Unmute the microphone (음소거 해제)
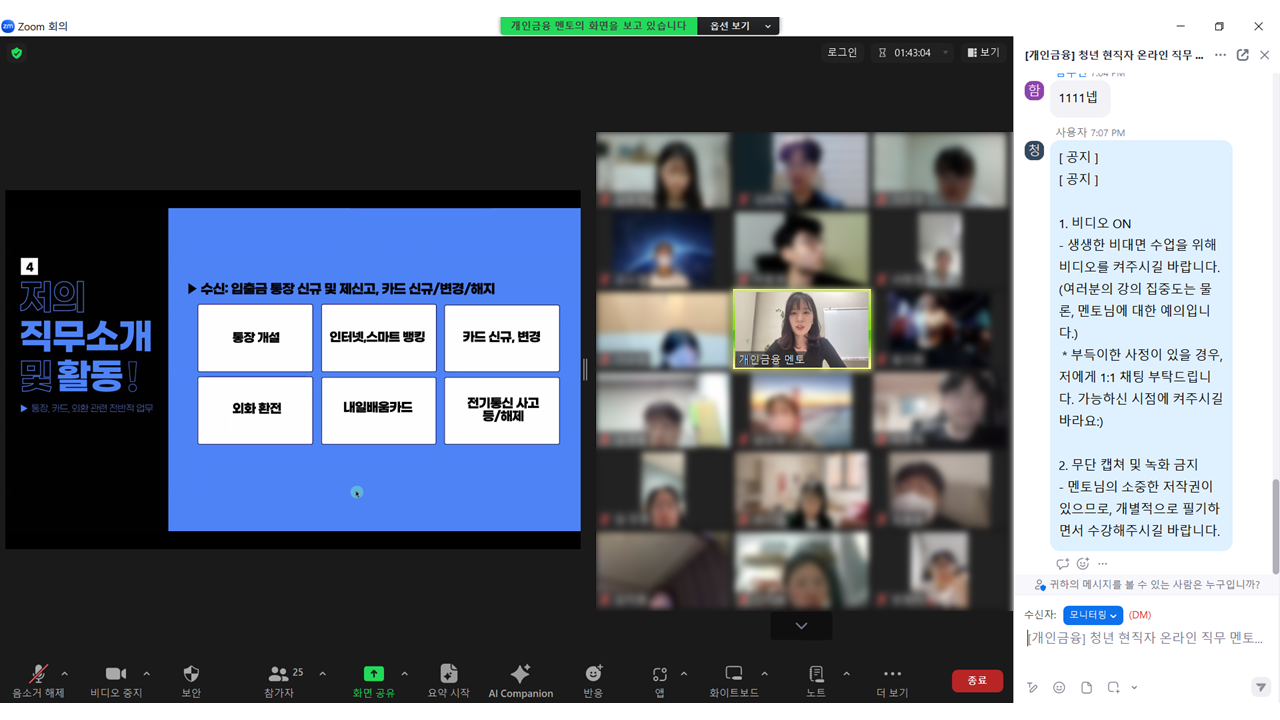This screenshot has width=1280, height=720. tap(38, 681)
